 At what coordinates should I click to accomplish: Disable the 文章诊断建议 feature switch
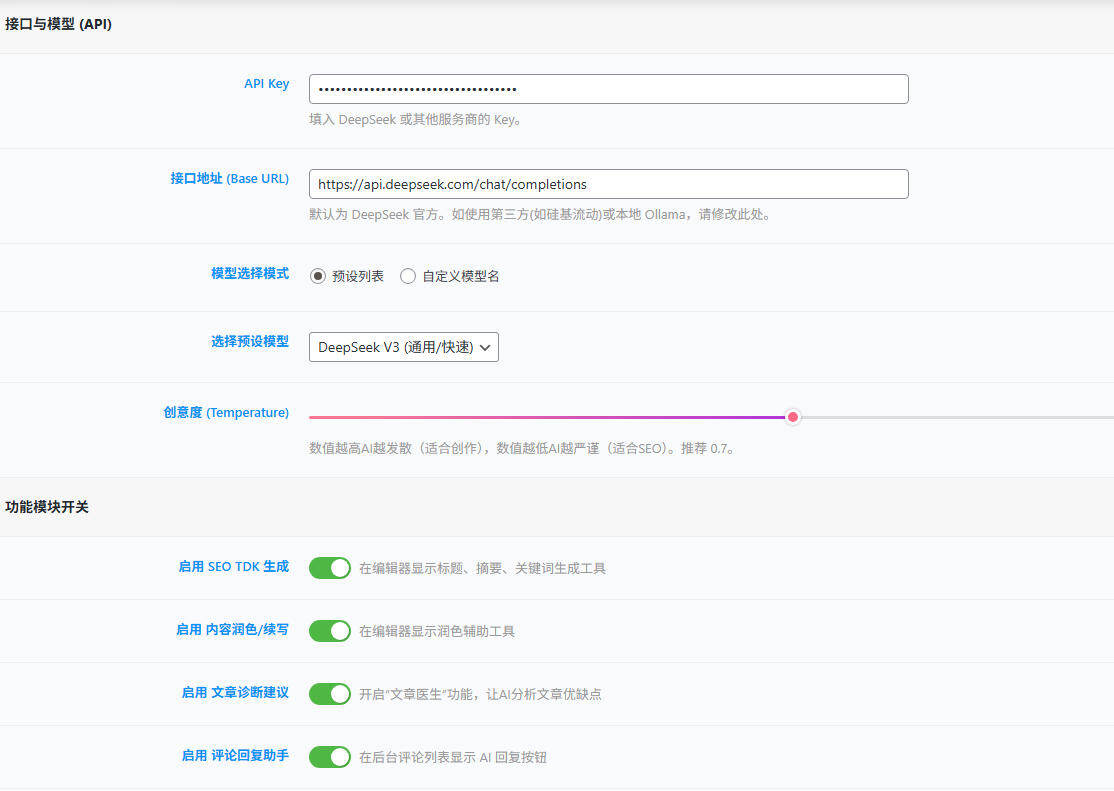(329, 693)
